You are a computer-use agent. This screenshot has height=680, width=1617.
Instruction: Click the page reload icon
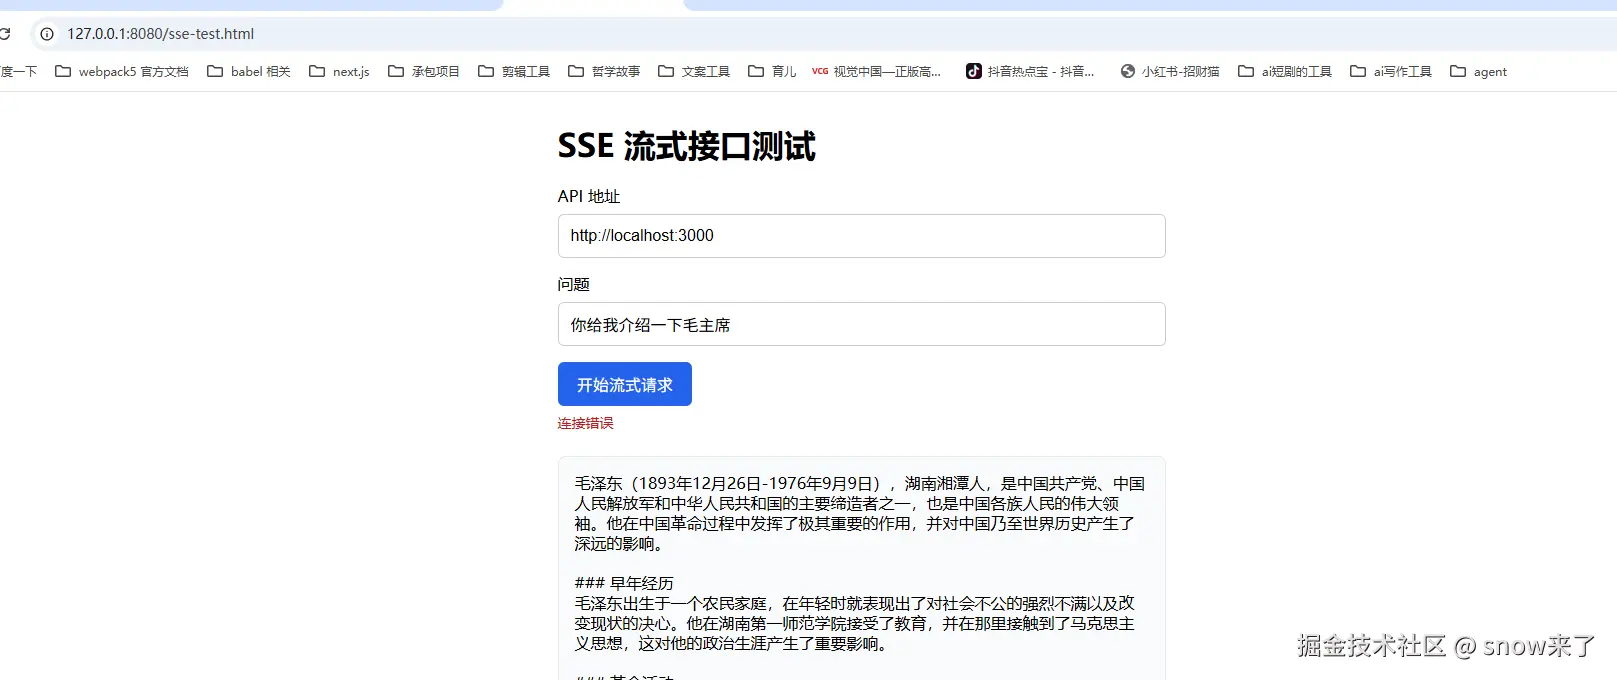(4, 34)
